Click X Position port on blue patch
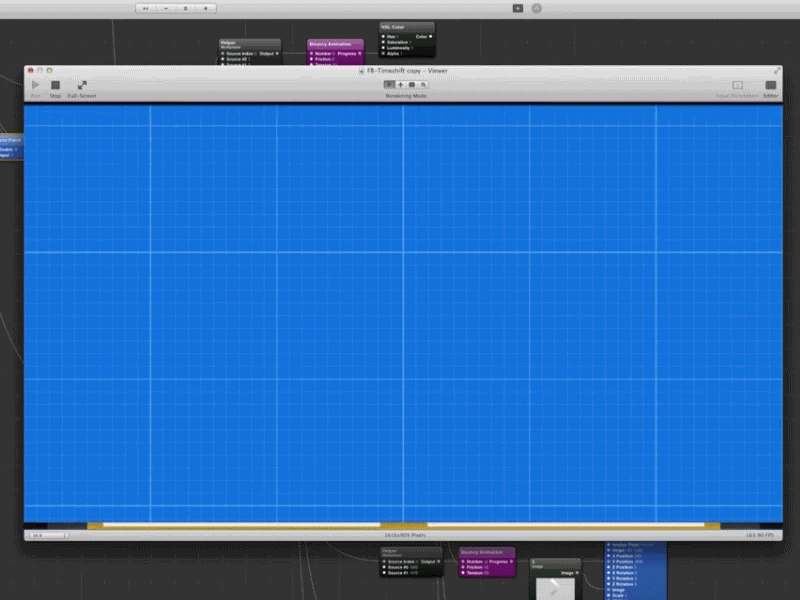 point(609,556)
